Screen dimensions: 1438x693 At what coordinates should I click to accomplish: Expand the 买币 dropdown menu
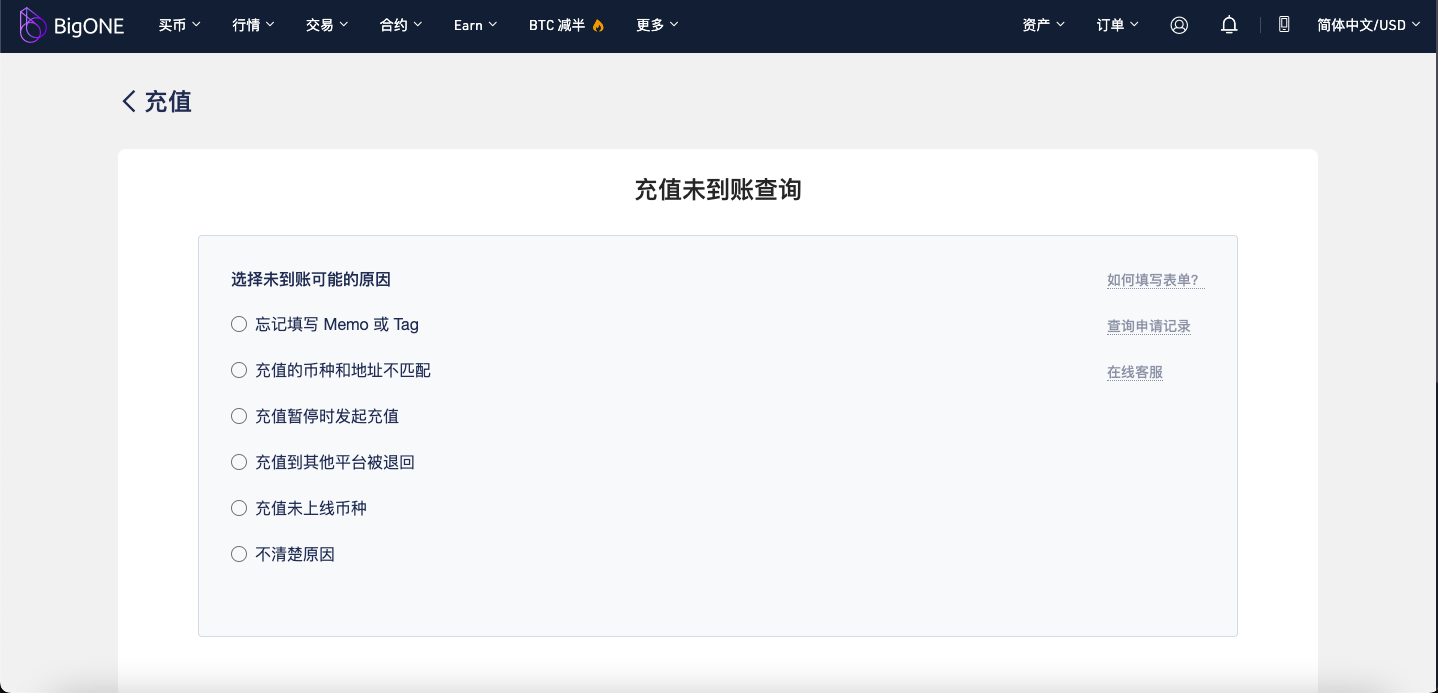pyautogui.click(x=180, y=25)
